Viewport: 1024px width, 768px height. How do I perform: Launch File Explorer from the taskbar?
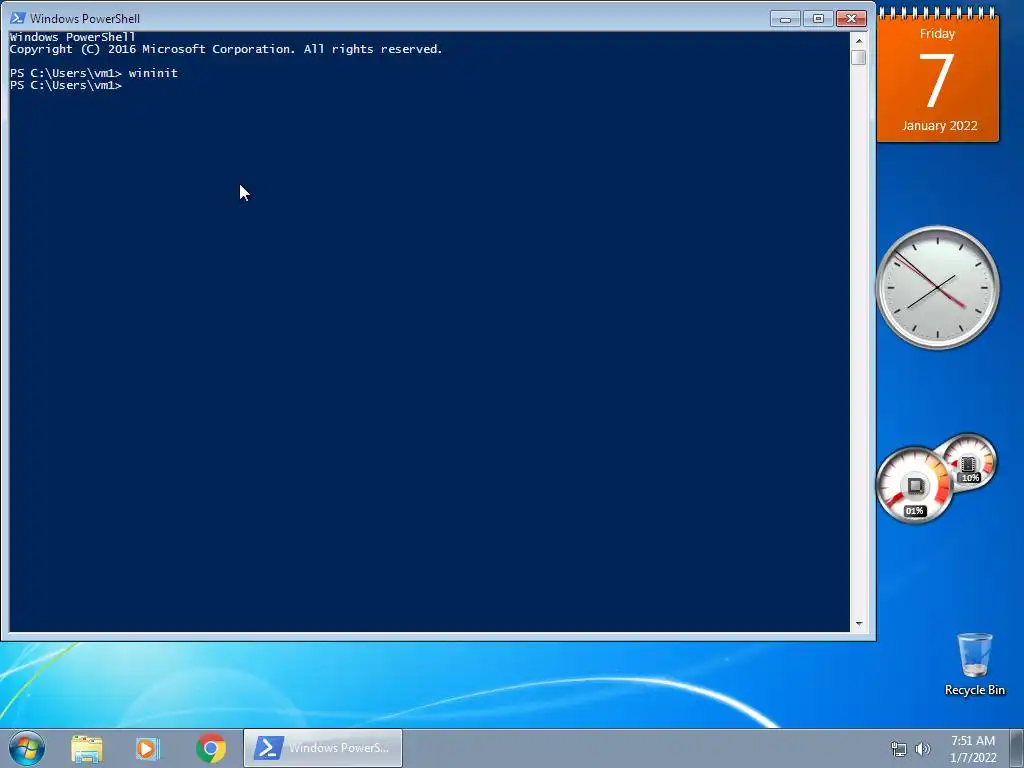[87, 748]
